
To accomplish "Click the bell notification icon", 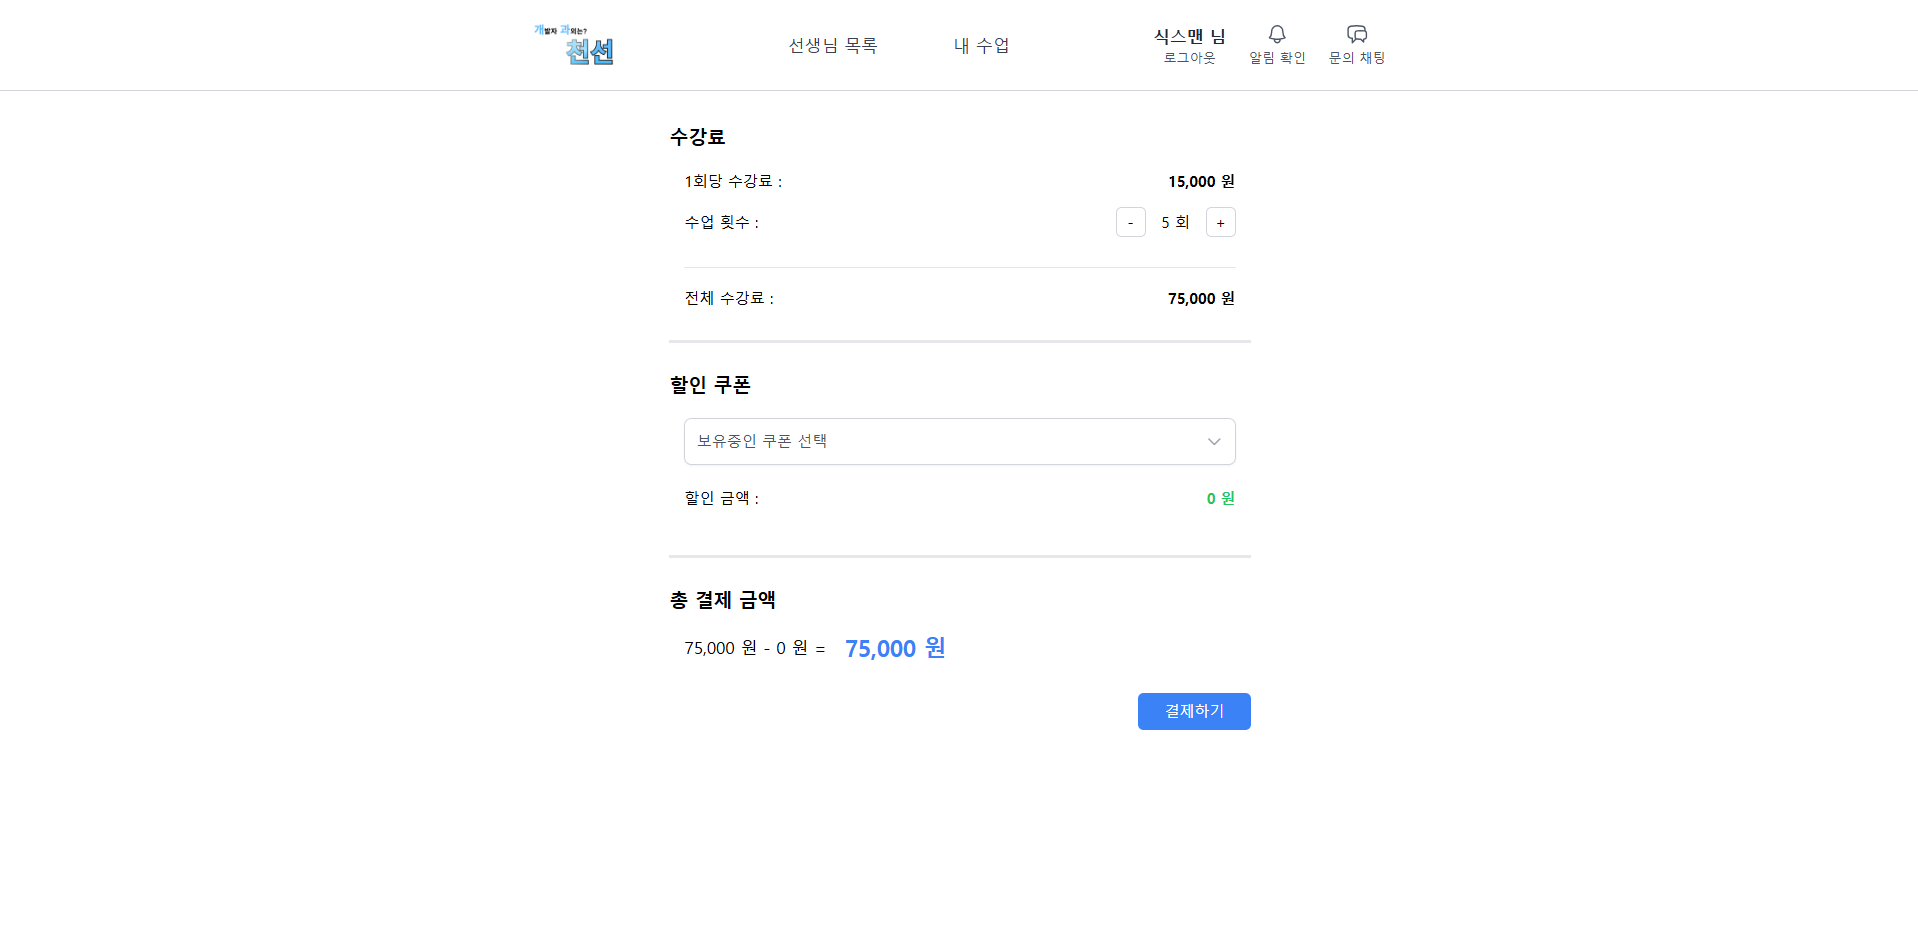I will click(1277, 34).
